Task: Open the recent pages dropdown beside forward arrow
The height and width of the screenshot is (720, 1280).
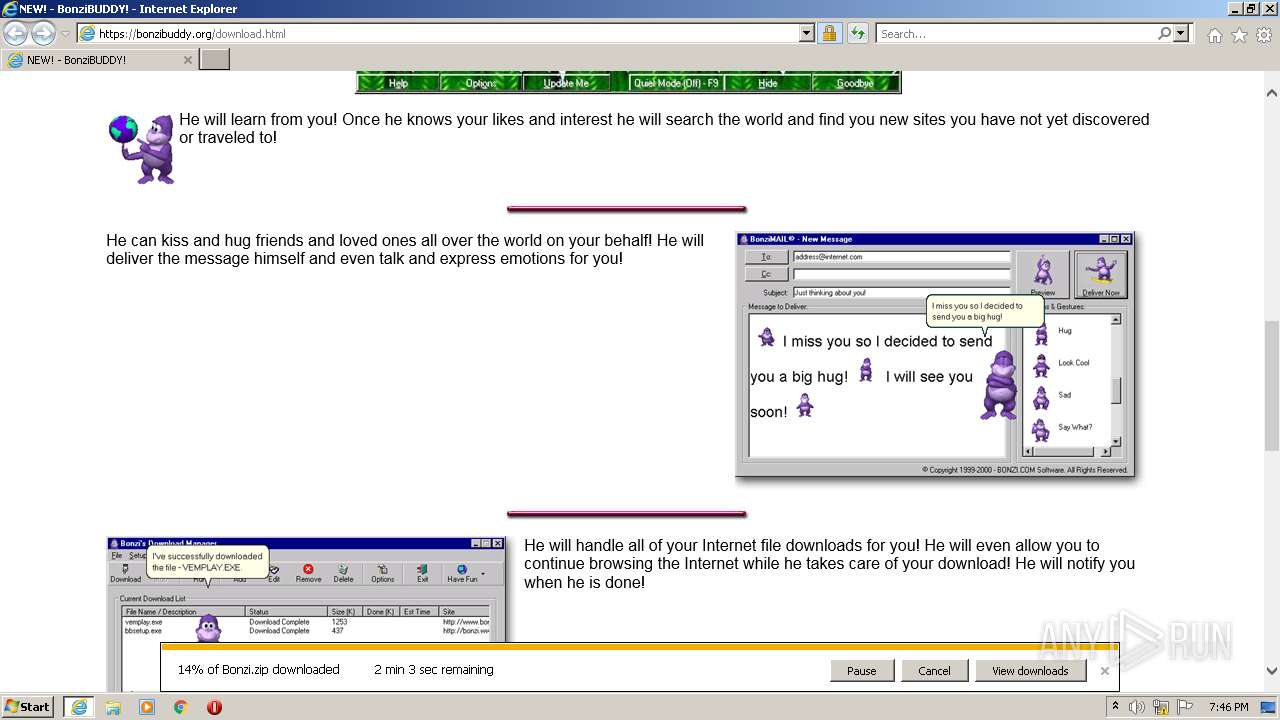Action: pos(65,34)
